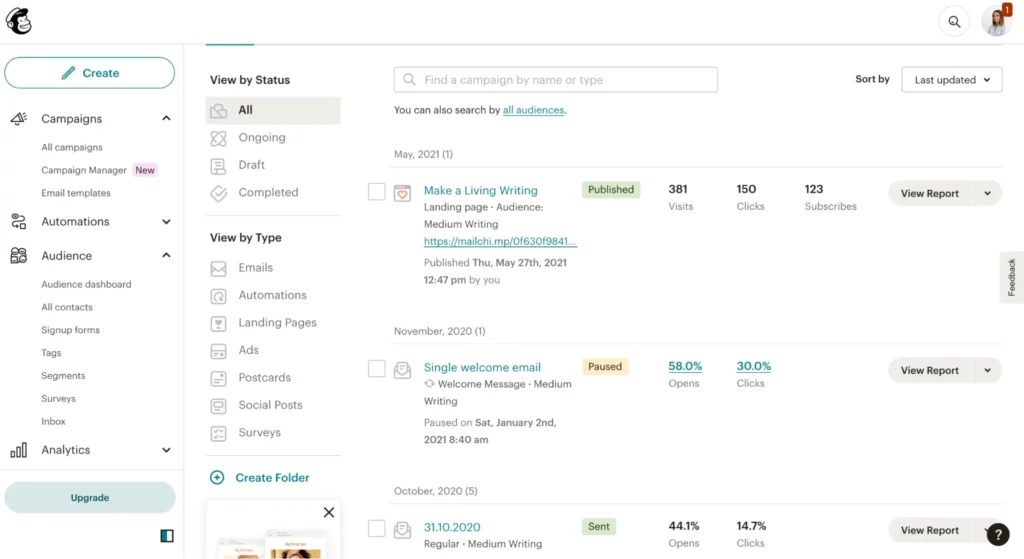Viewport: 1024px width, 559px height.
Task: Open the Last updated sort dropdown
Action: point(952,80)
